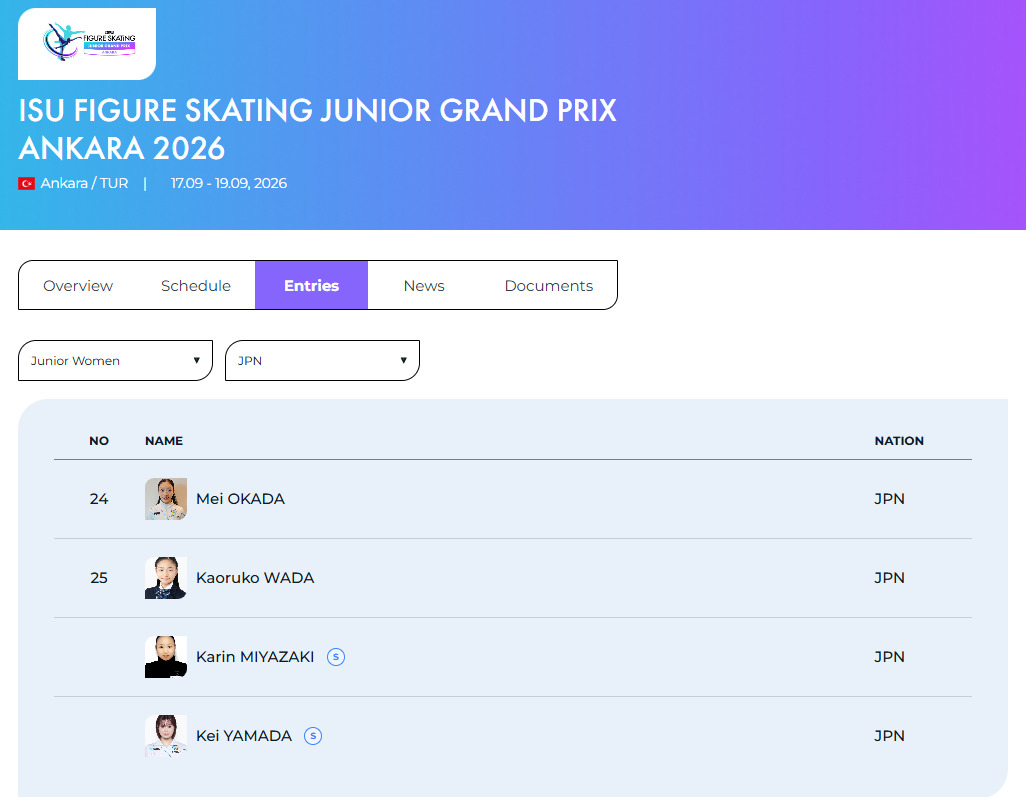Click the substitute S badge next to Kei YAMADA
The height and width of the screenshot is (797, 1026).
[313, 735]
